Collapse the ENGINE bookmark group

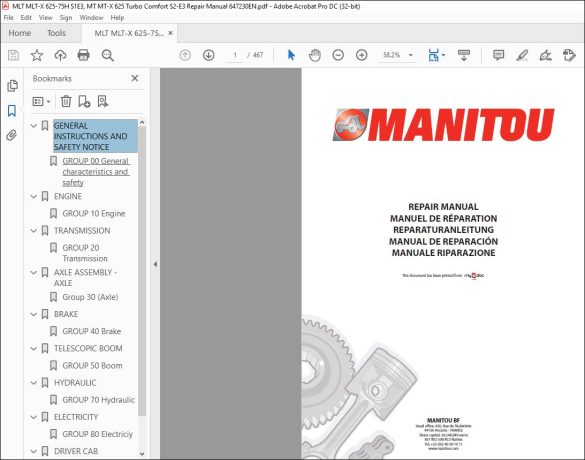[34, 197]
